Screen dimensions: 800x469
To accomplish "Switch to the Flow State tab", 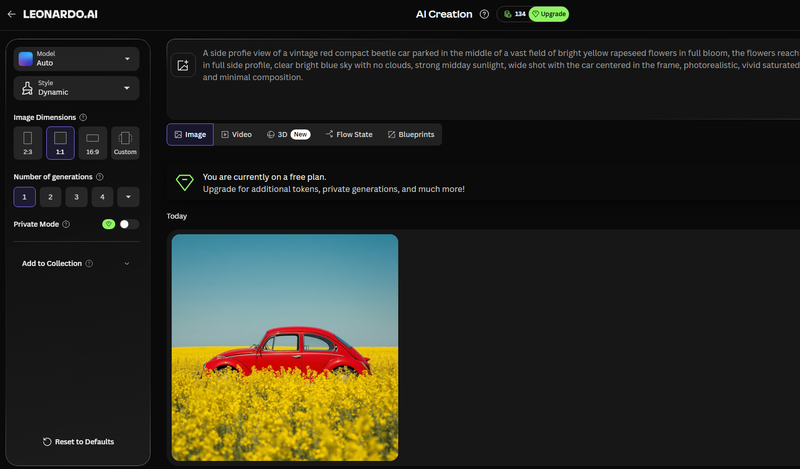I will tap(348, 134).
